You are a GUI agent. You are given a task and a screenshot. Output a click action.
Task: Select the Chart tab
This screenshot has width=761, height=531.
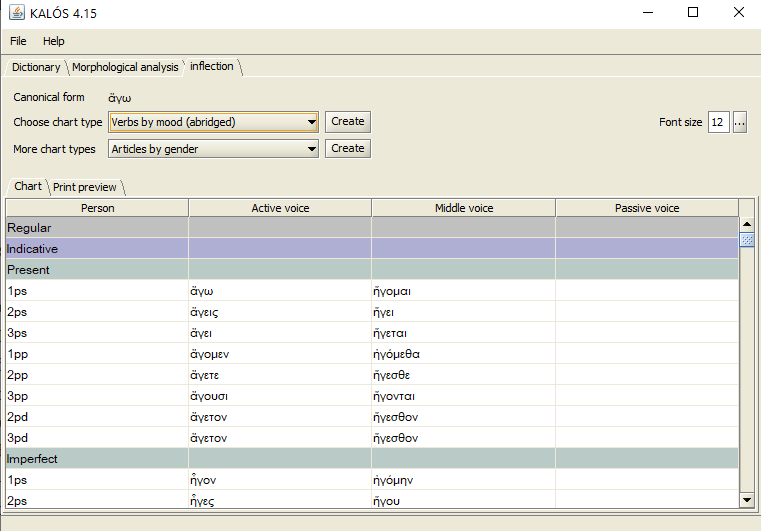click(28, 187)
